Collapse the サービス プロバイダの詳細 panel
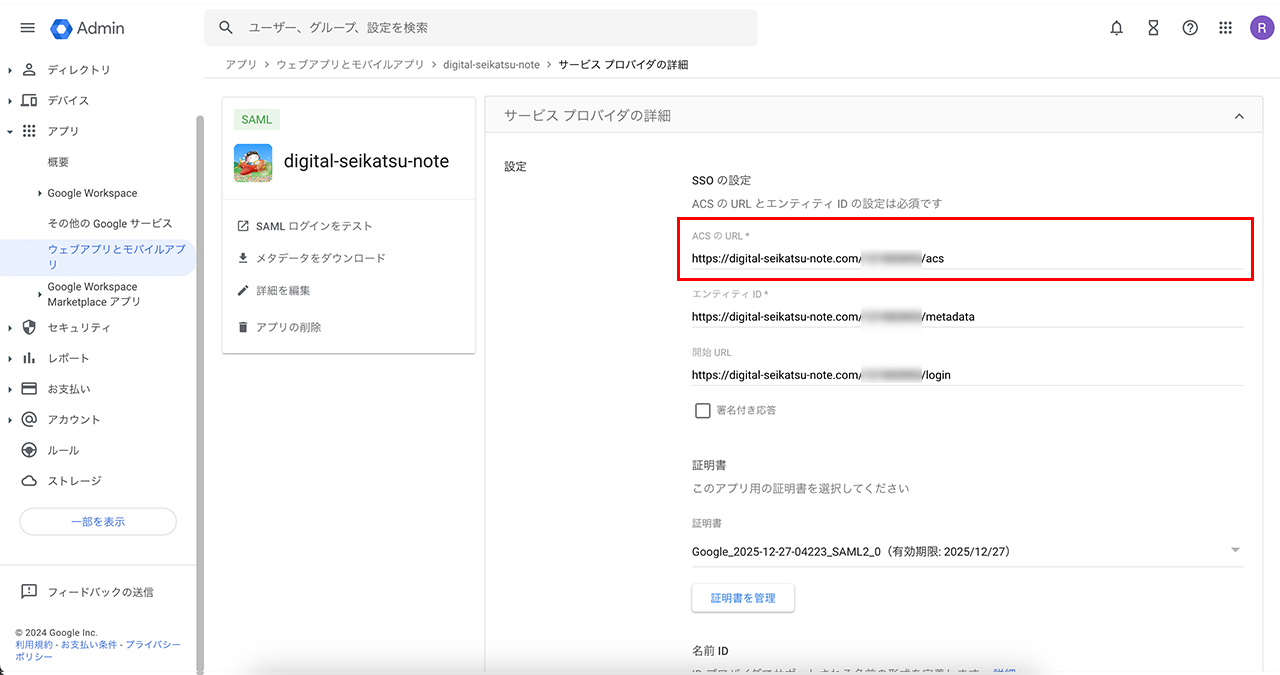Screen dimensions: 1280x675 (1239, 116)
